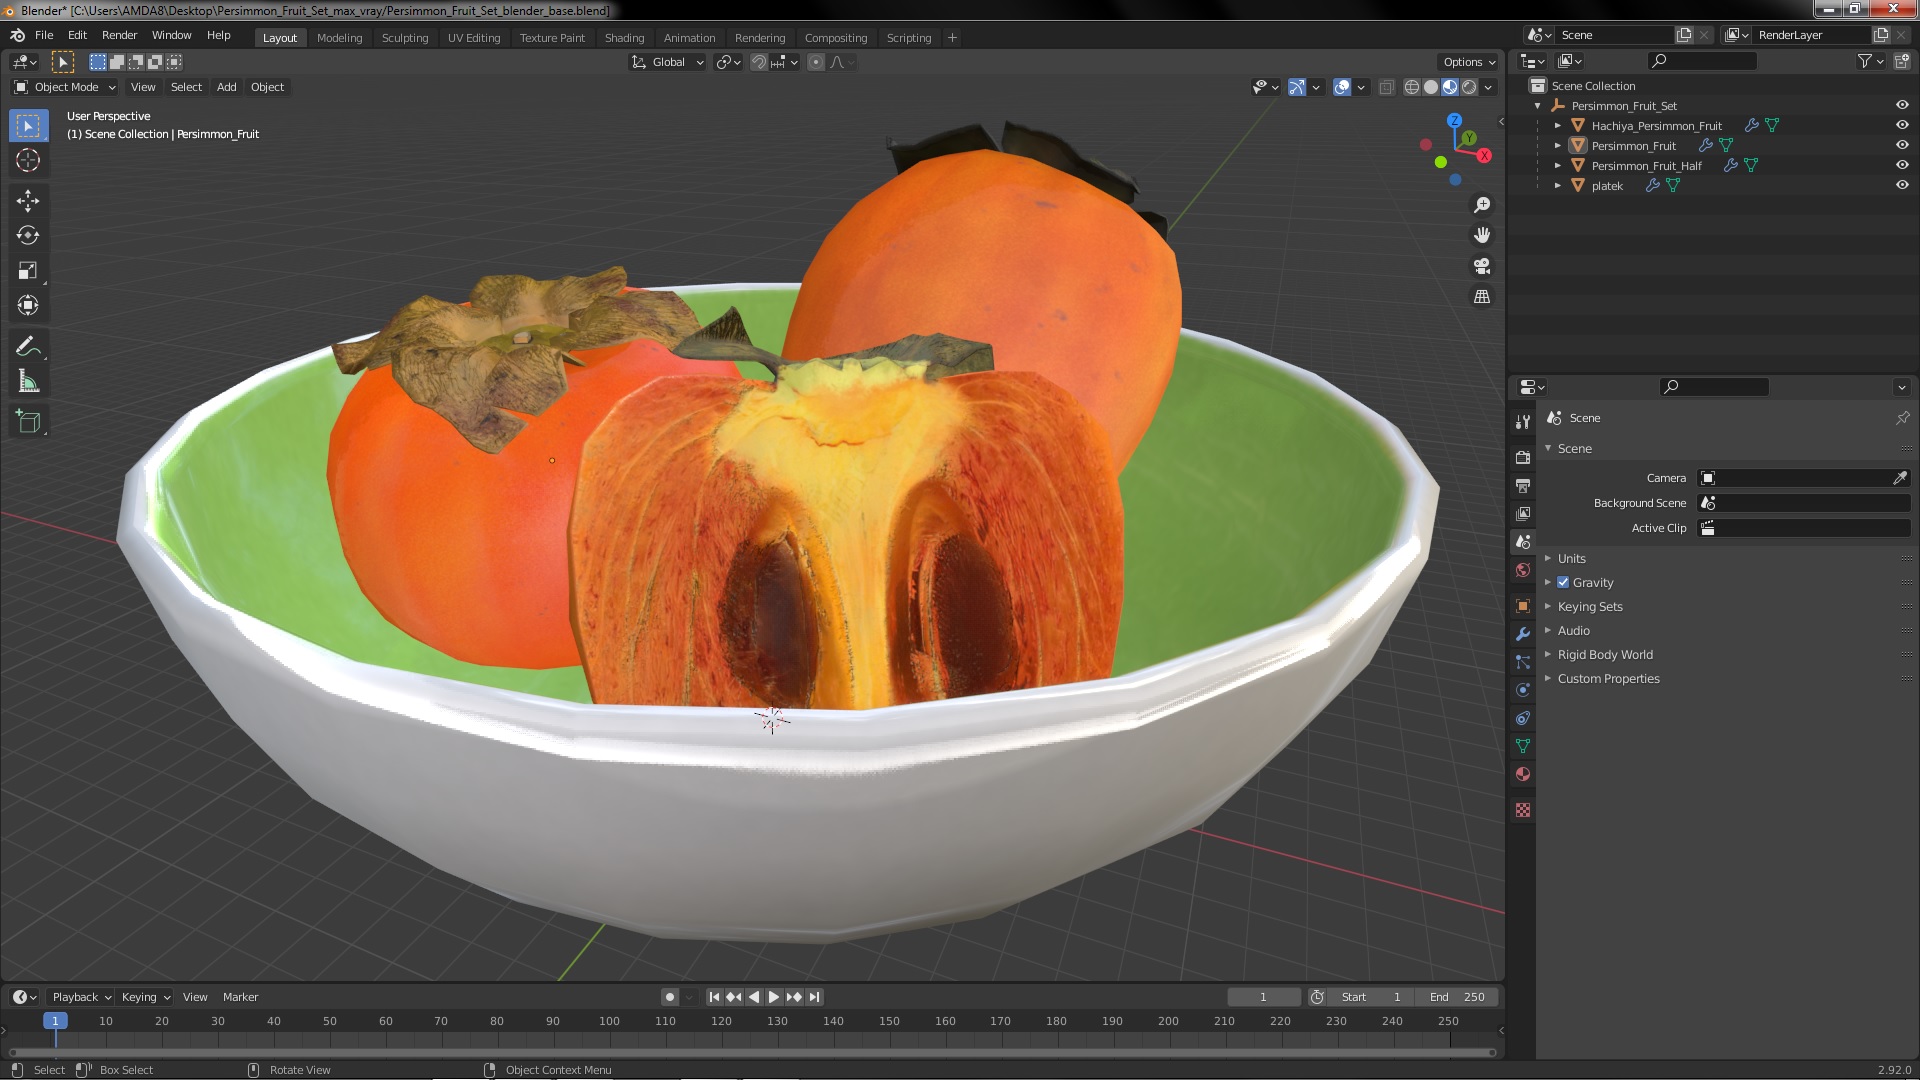Expand the Rigid Body World panel

(x=1604, y=655)
